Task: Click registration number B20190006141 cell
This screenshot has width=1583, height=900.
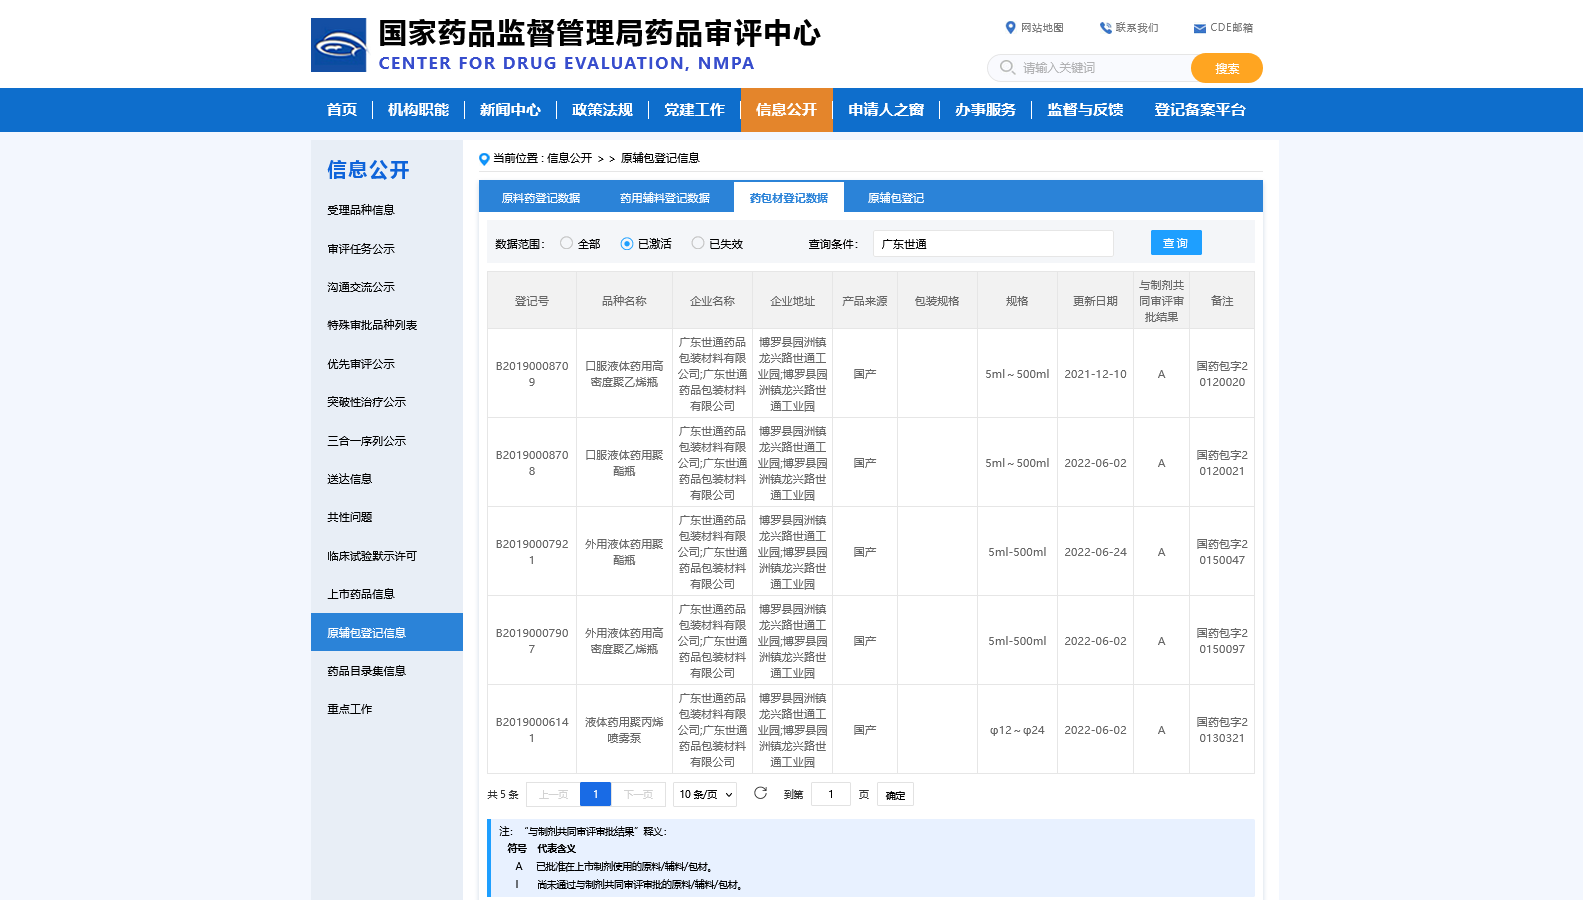Action: [532, 730]
